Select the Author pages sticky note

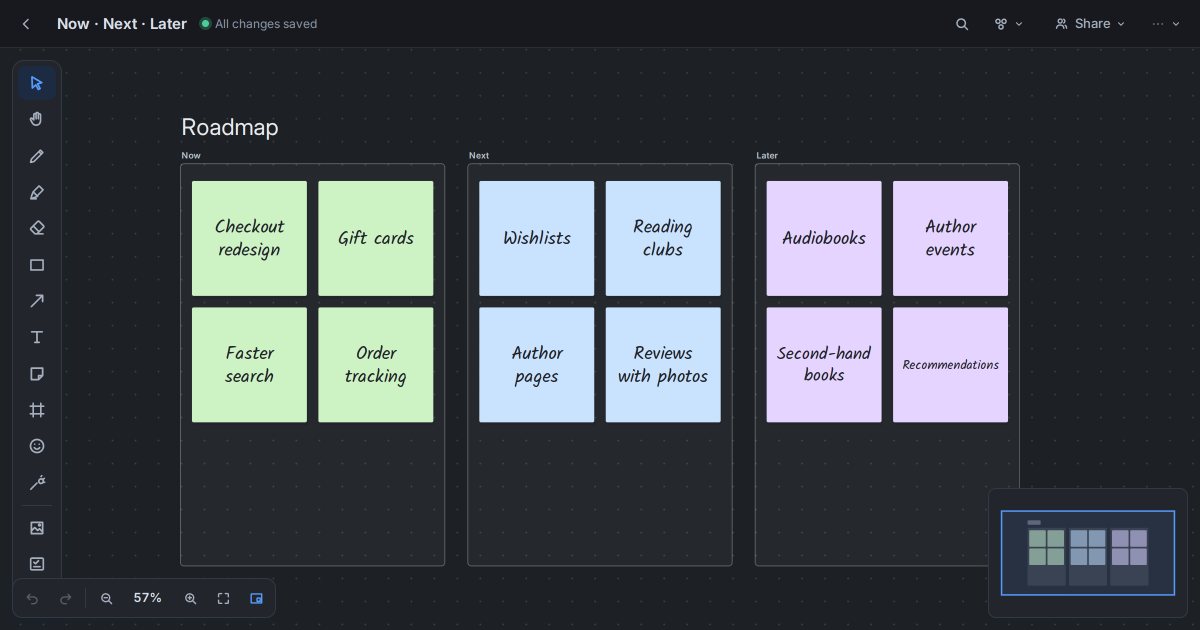(537, 365)
